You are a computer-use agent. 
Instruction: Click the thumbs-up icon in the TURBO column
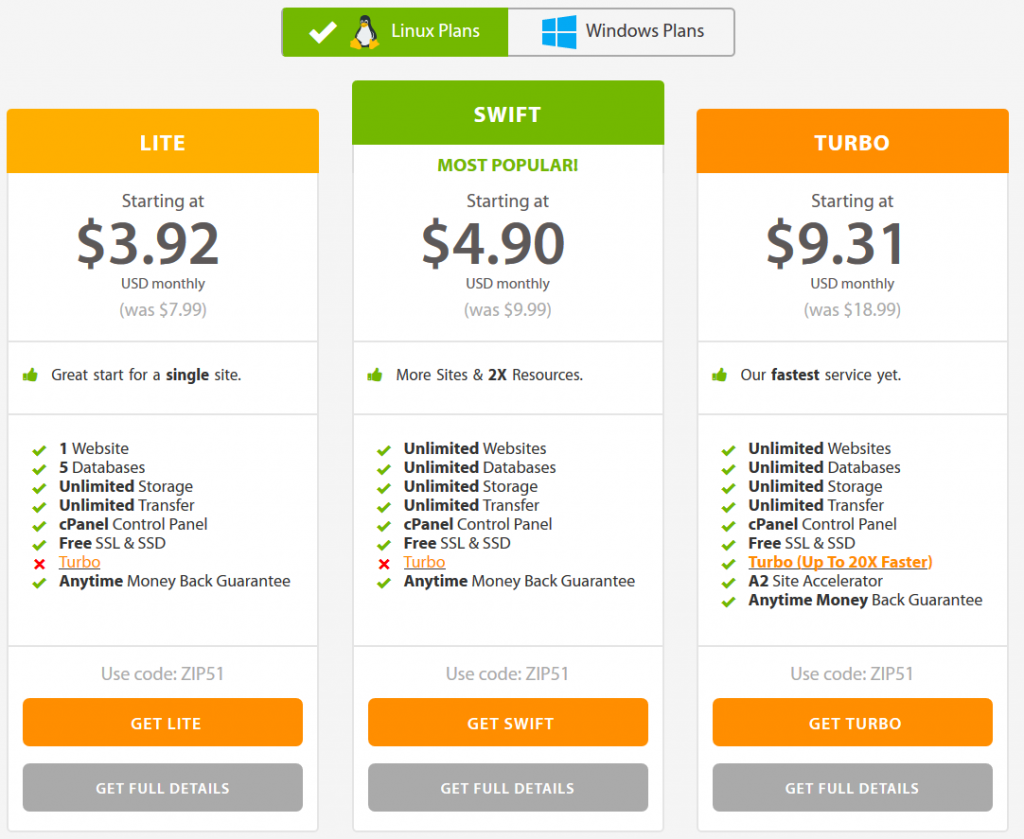tap(720, 375)
